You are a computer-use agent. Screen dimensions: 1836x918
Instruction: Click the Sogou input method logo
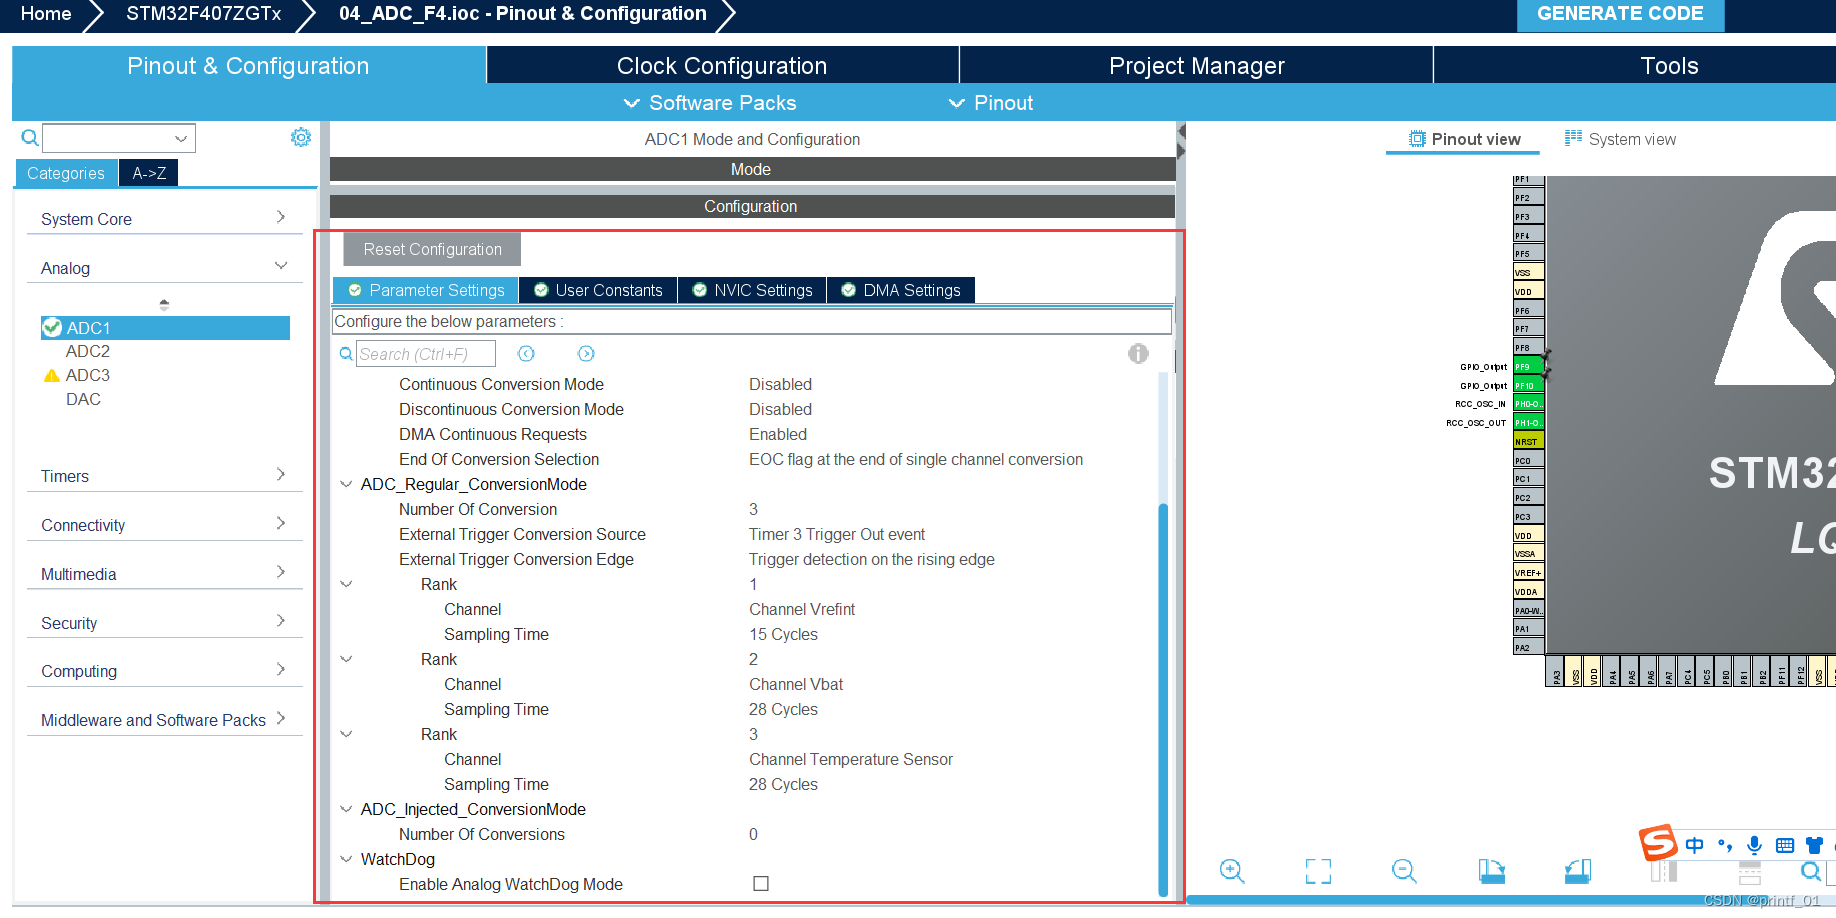pyautogui.click(x=1657, y=842)
